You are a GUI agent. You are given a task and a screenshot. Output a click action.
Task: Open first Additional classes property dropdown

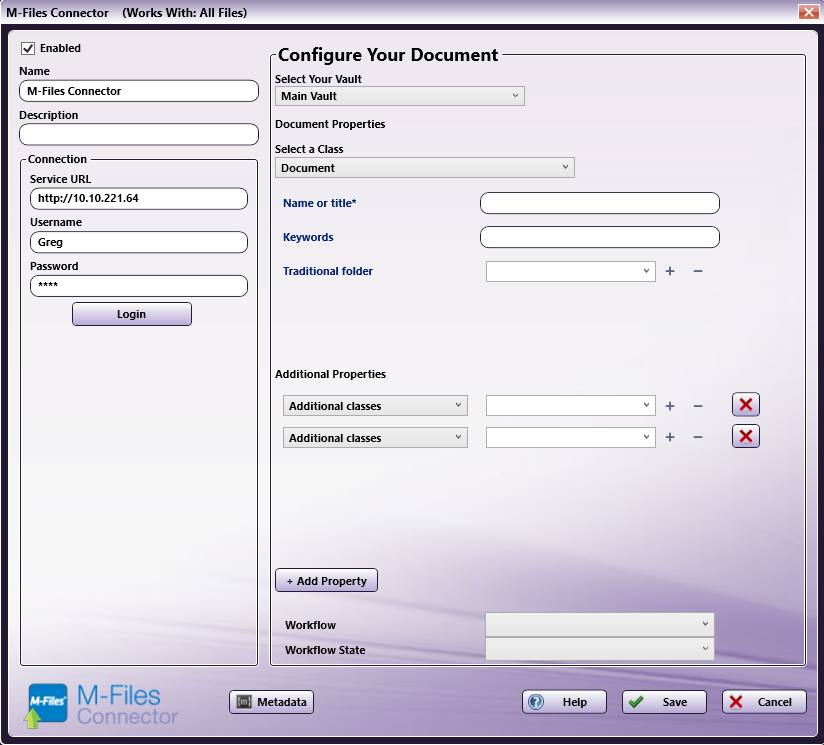[375, 406]
